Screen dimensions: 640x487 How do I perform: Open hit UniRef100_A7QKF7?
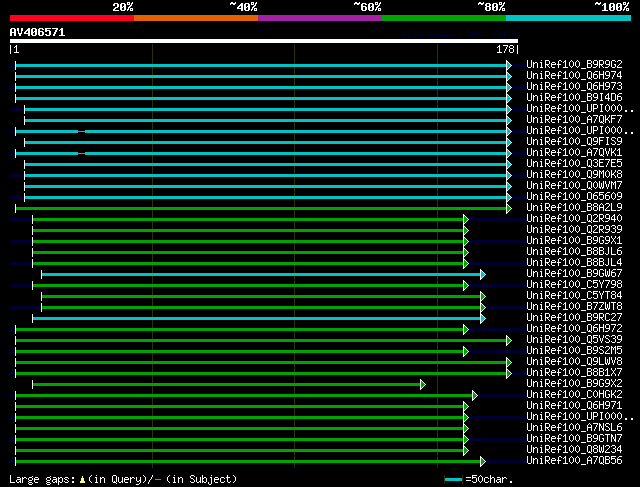[574, 120]
